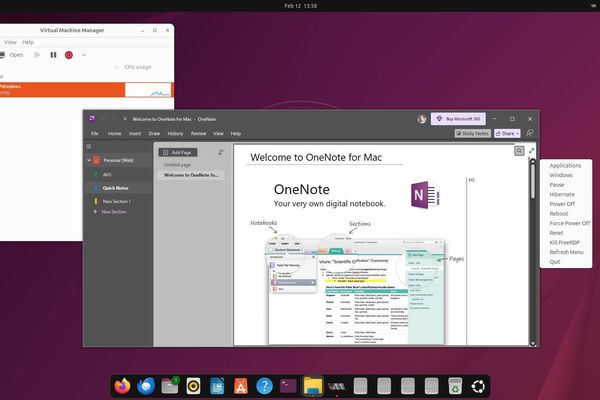Viewport: 600px width, 400px height.
Task: Click the page title Welcome to OneNote for Mac
Action: click(316, 157)
